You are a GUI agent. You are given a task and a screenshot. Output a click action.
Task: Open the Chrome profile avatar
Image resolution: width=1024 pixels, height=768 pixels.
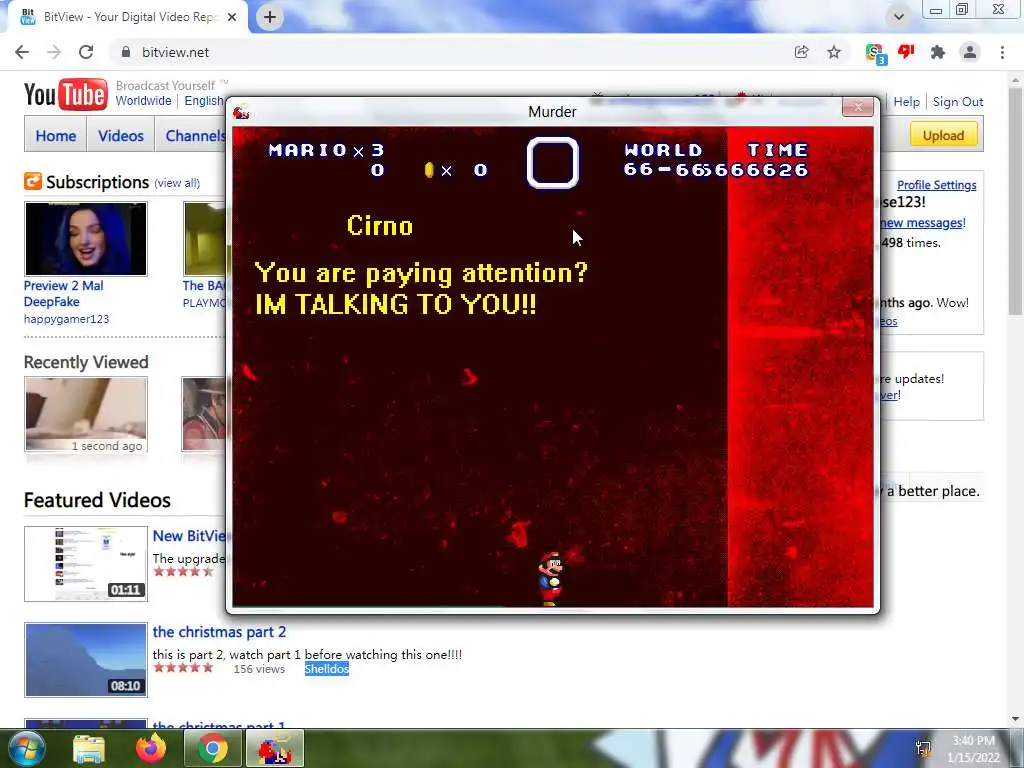[x=970, y=52]
